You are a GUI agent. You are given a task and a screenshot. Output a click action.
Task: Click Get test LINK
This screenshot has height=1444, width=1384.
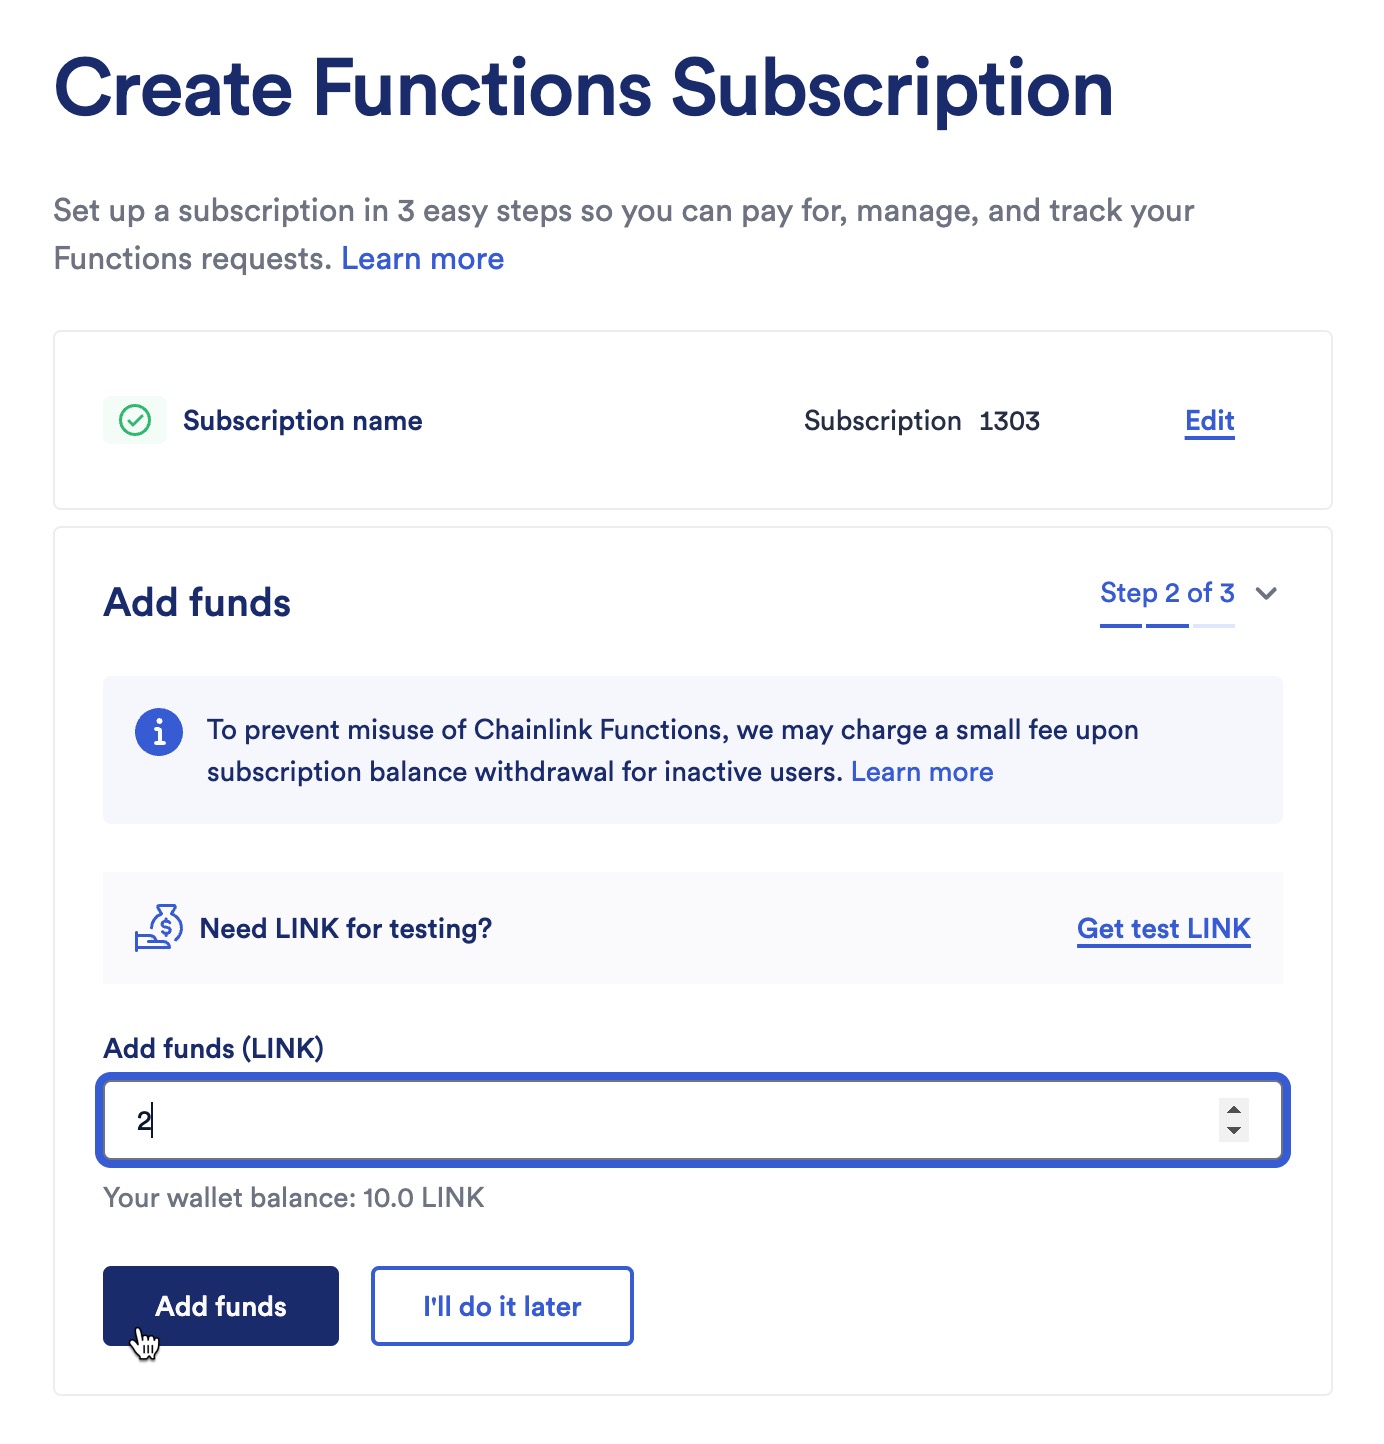coord(1163,928)
